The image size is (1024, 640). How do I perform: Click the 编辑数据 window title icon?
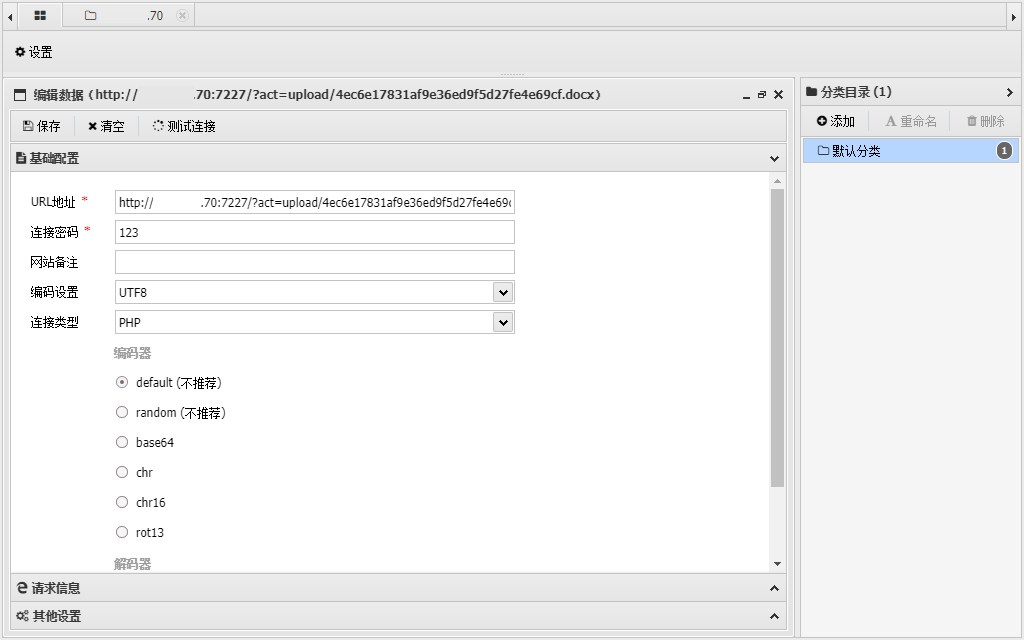click(x=20, y=95)
